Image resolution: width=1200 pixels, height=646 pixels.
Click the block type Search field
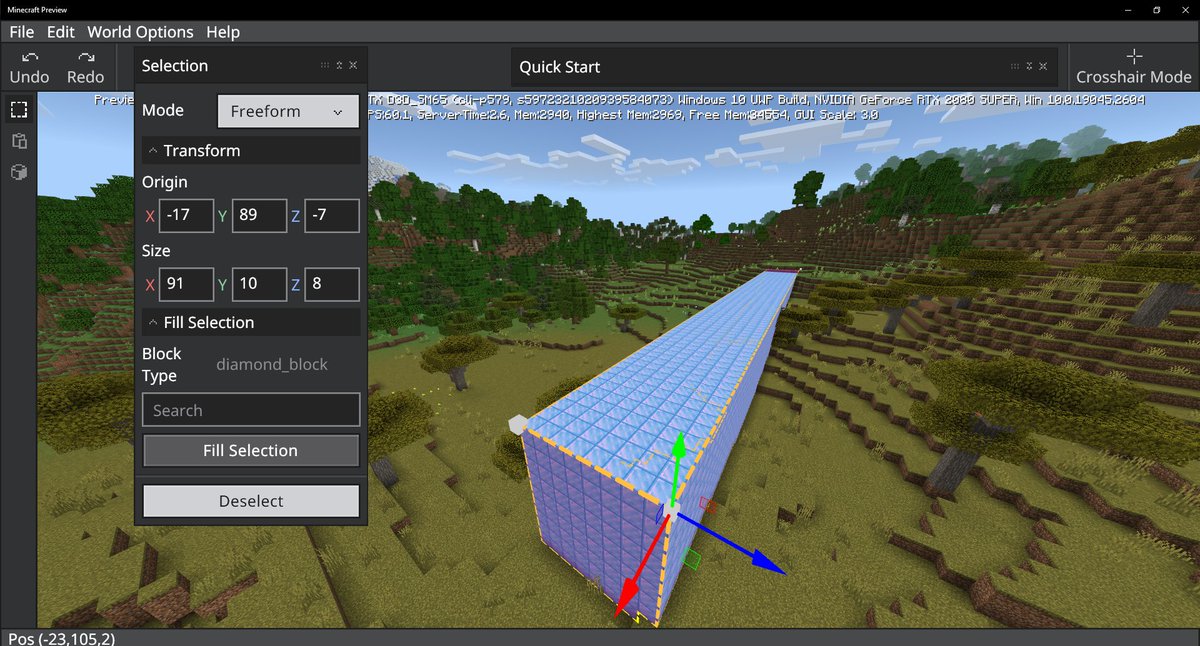[251, 410]
